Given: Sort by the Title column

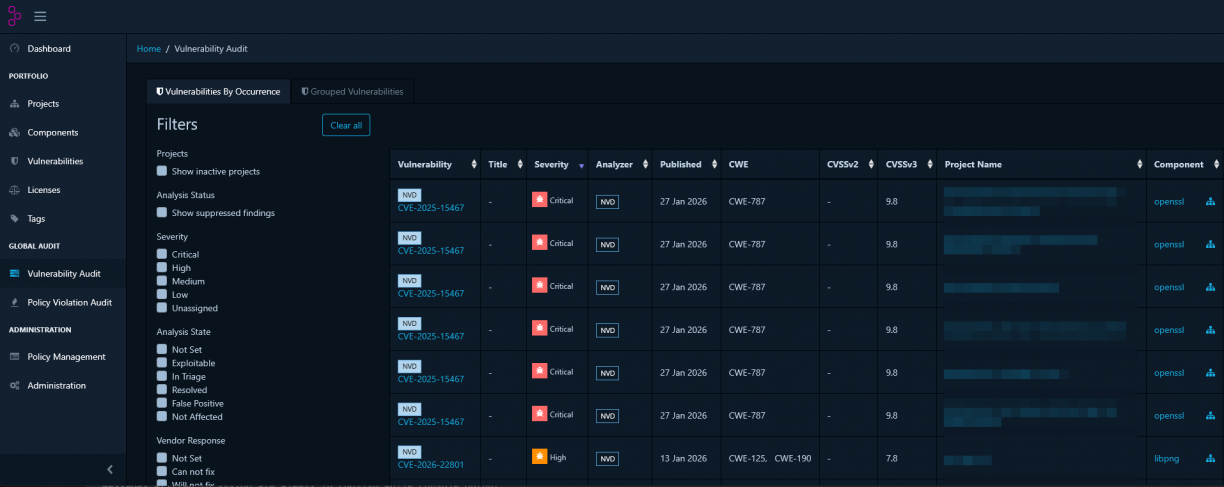Looking at the screenshot, I should pos(502,164).
